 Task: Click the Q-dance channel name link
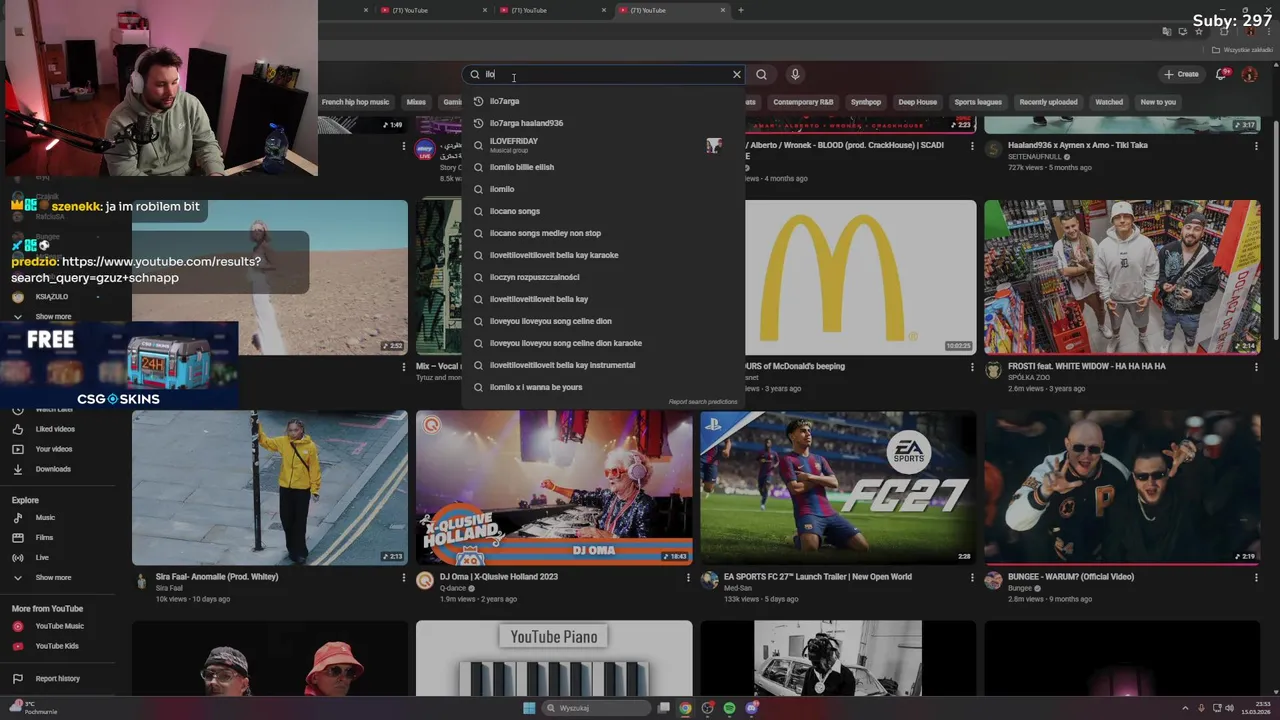click(455, 588)
